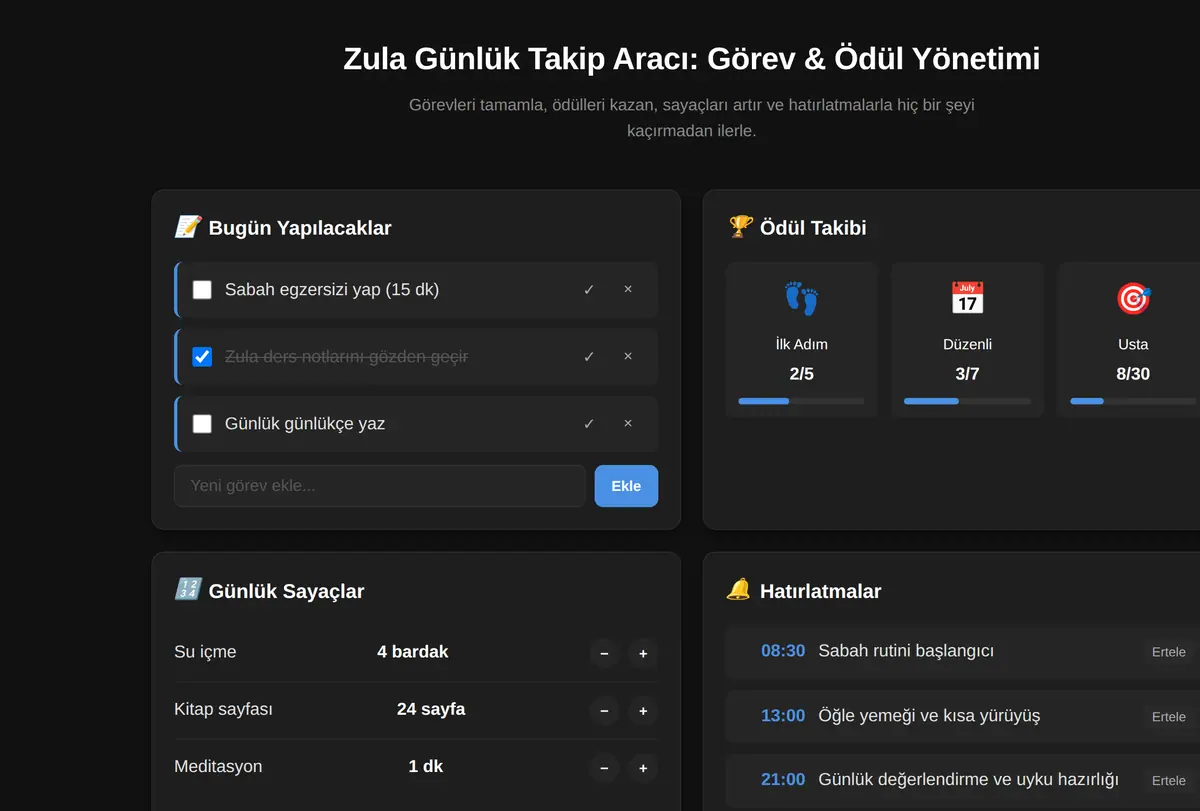This screenshot has height=811, width=1200.
Task: Click the target icon of 'Usta' reward
Action: [x=1133, y=298]
